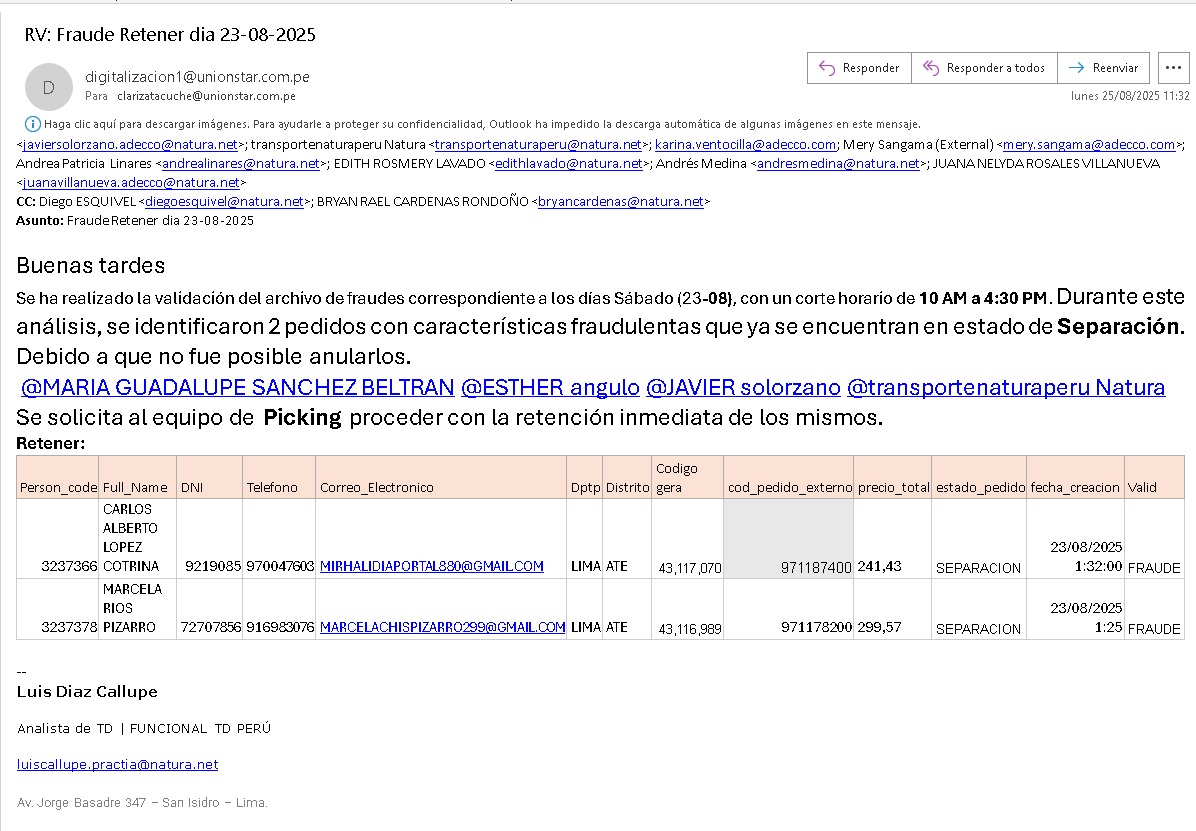Screen dimensions: 1196x831
Task: Open transportenaturaperu@natura.net email link
Action: click(539, 144)
